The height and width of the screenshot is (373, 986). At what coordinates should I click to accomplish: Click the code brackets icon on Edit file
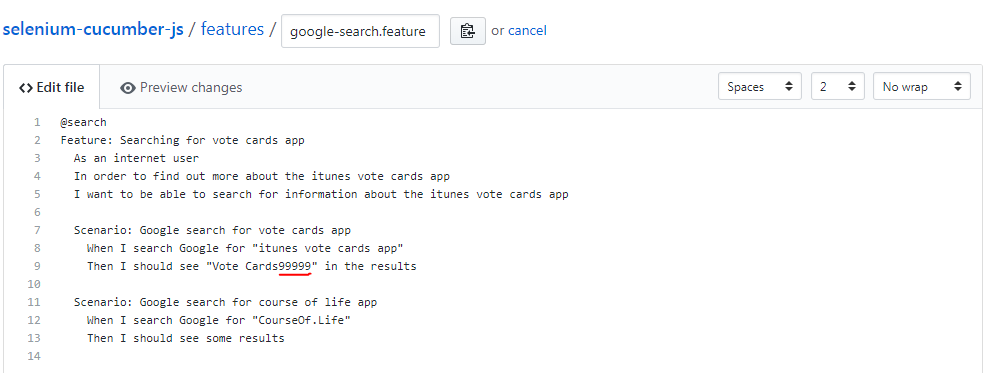(26, 88)
